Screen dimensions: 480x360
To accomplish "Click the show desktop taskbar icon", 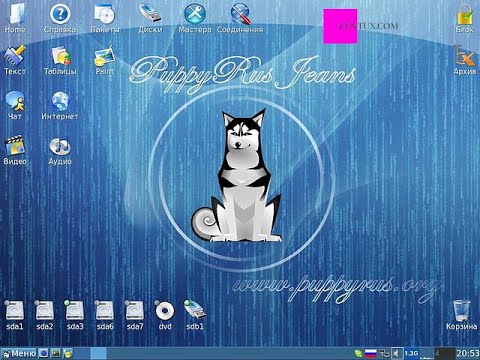I will click(43, 353).
